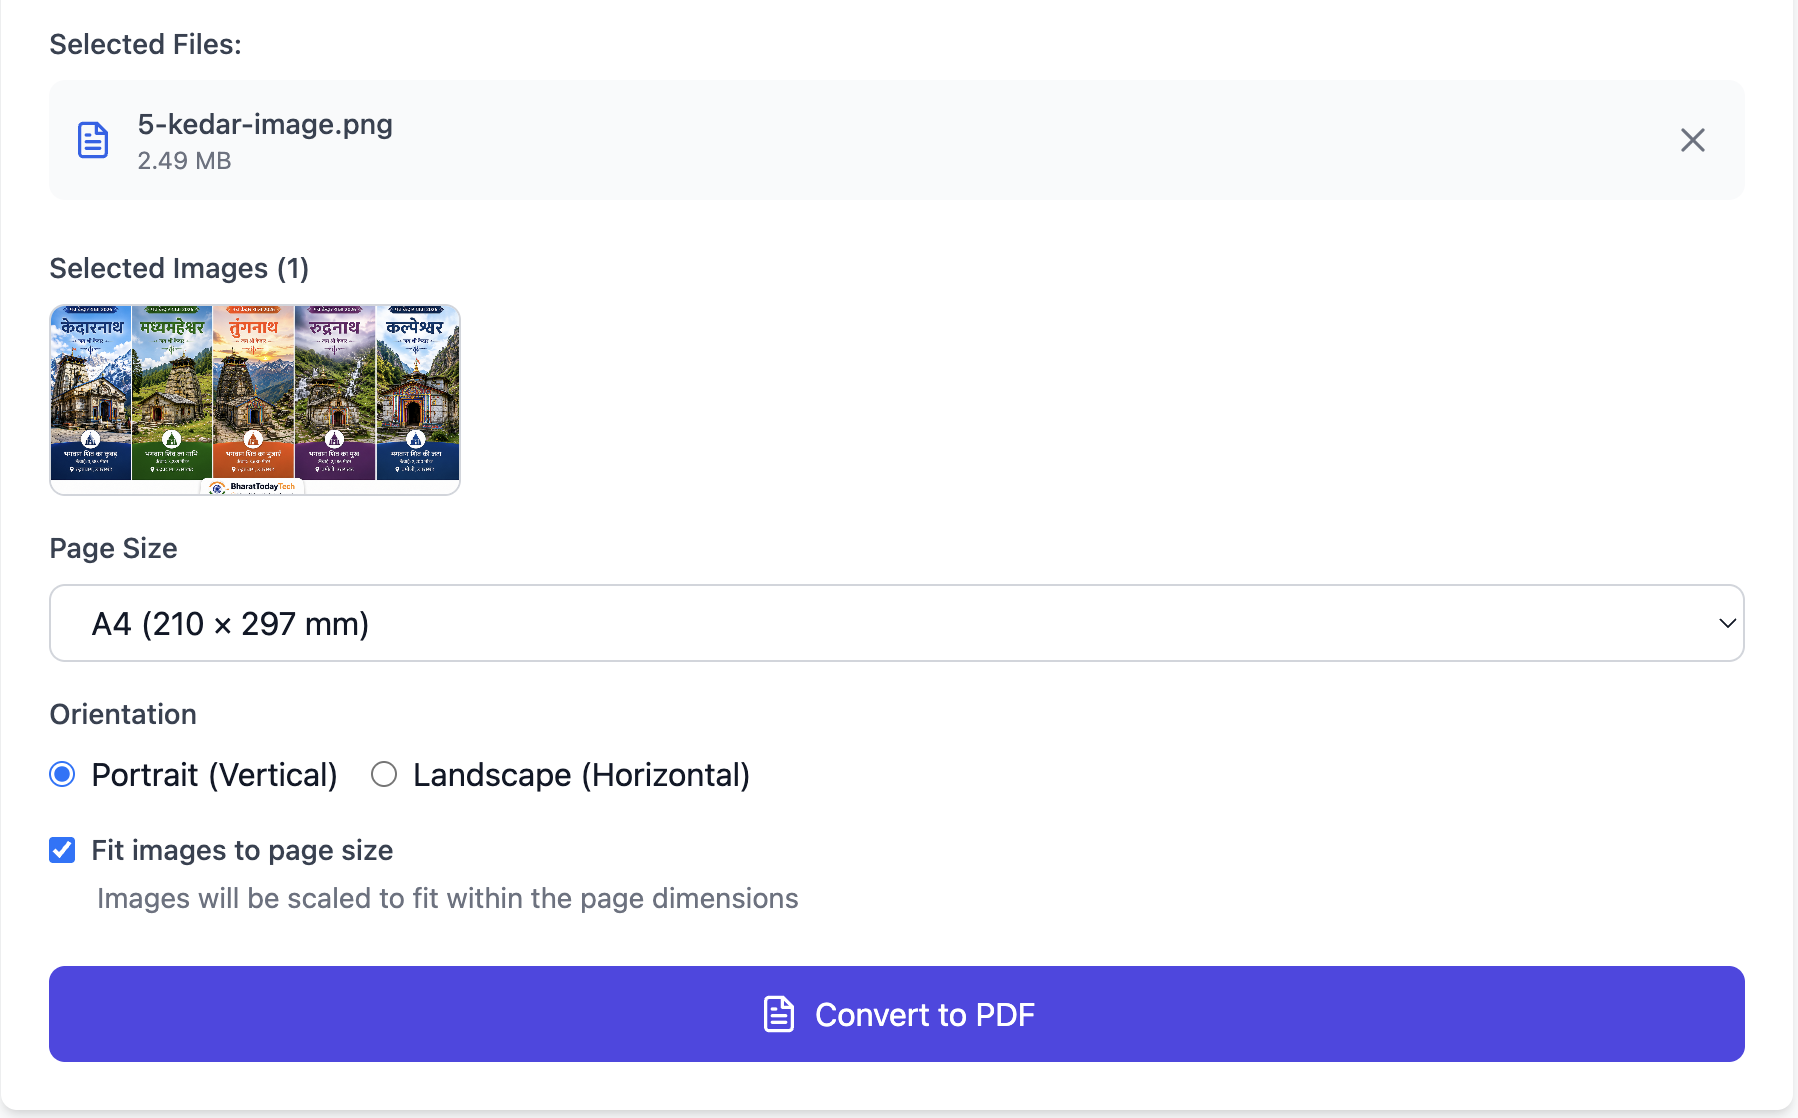Click the Convert to PDF button
The image size is (1798, 1118).
pos(897,1014)
